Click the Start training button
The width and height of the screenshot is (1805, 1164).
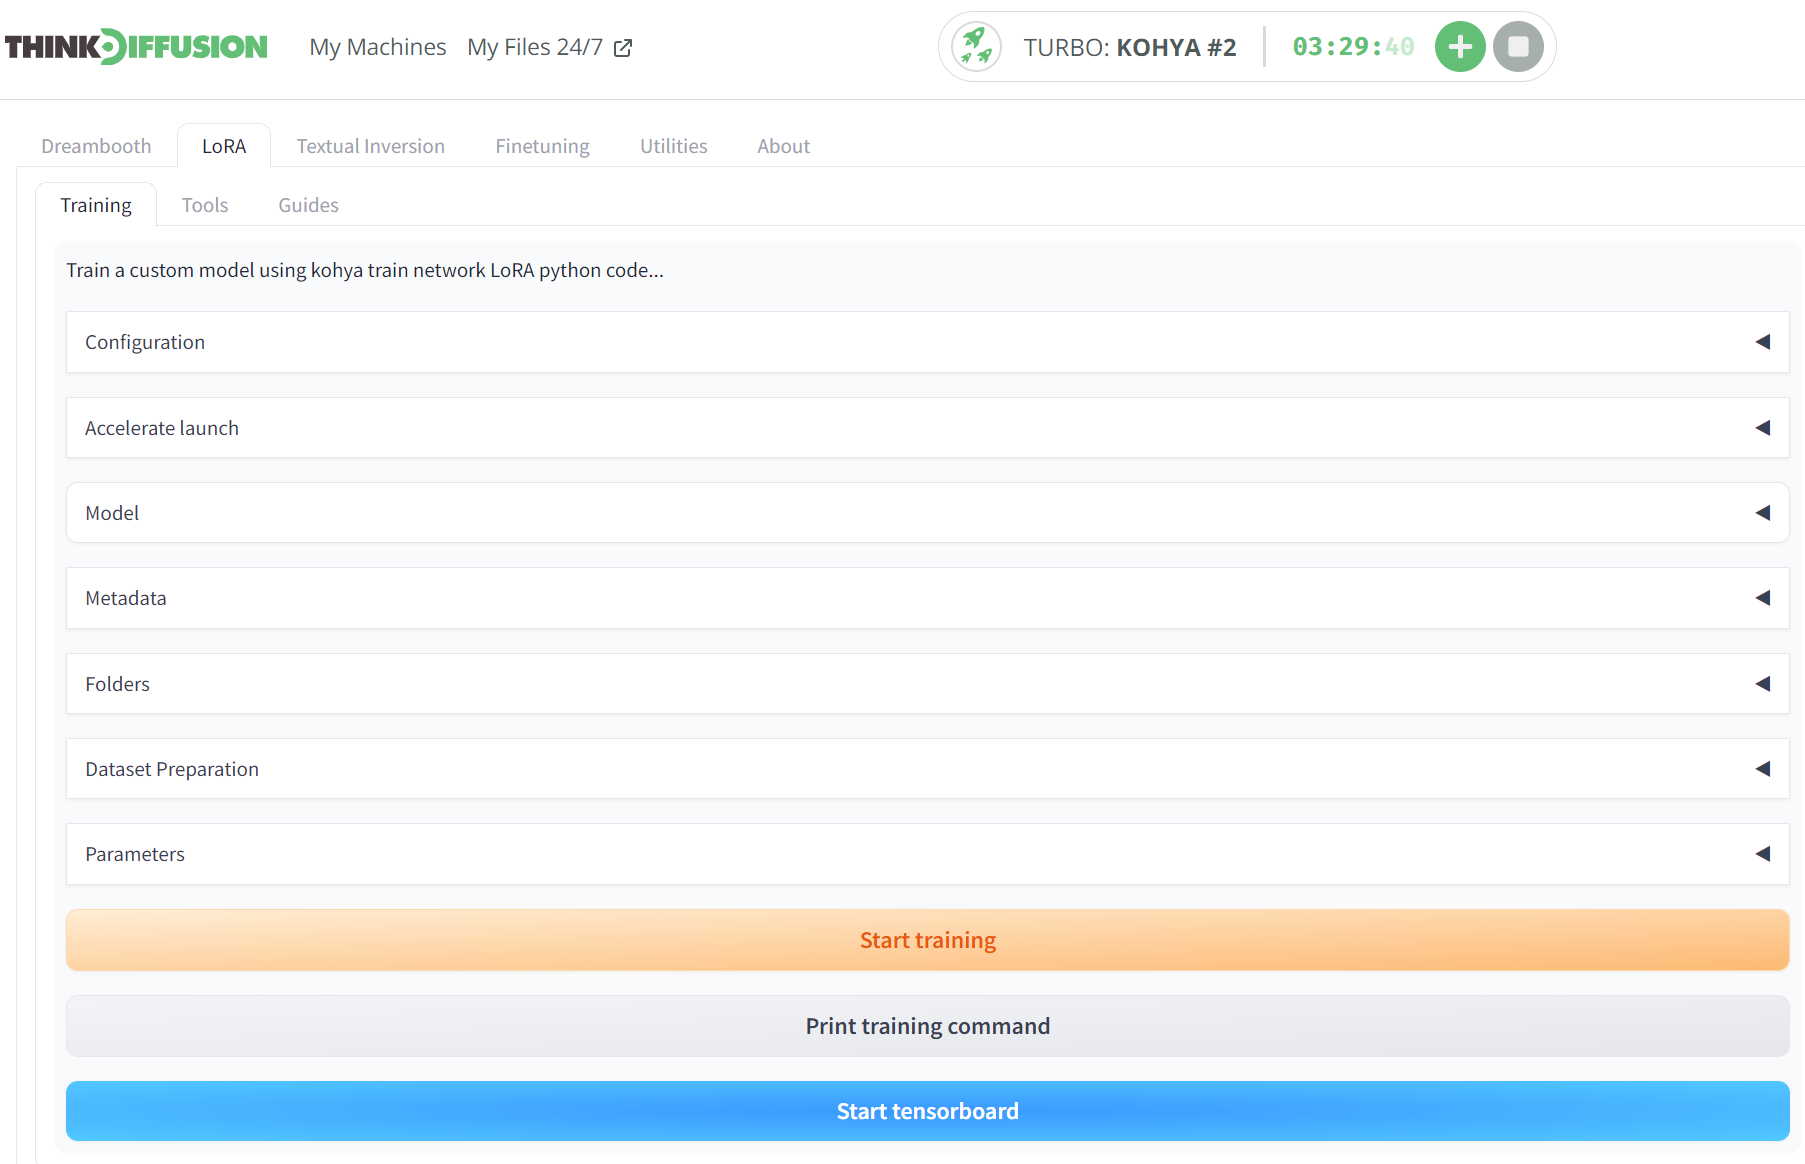928,940
